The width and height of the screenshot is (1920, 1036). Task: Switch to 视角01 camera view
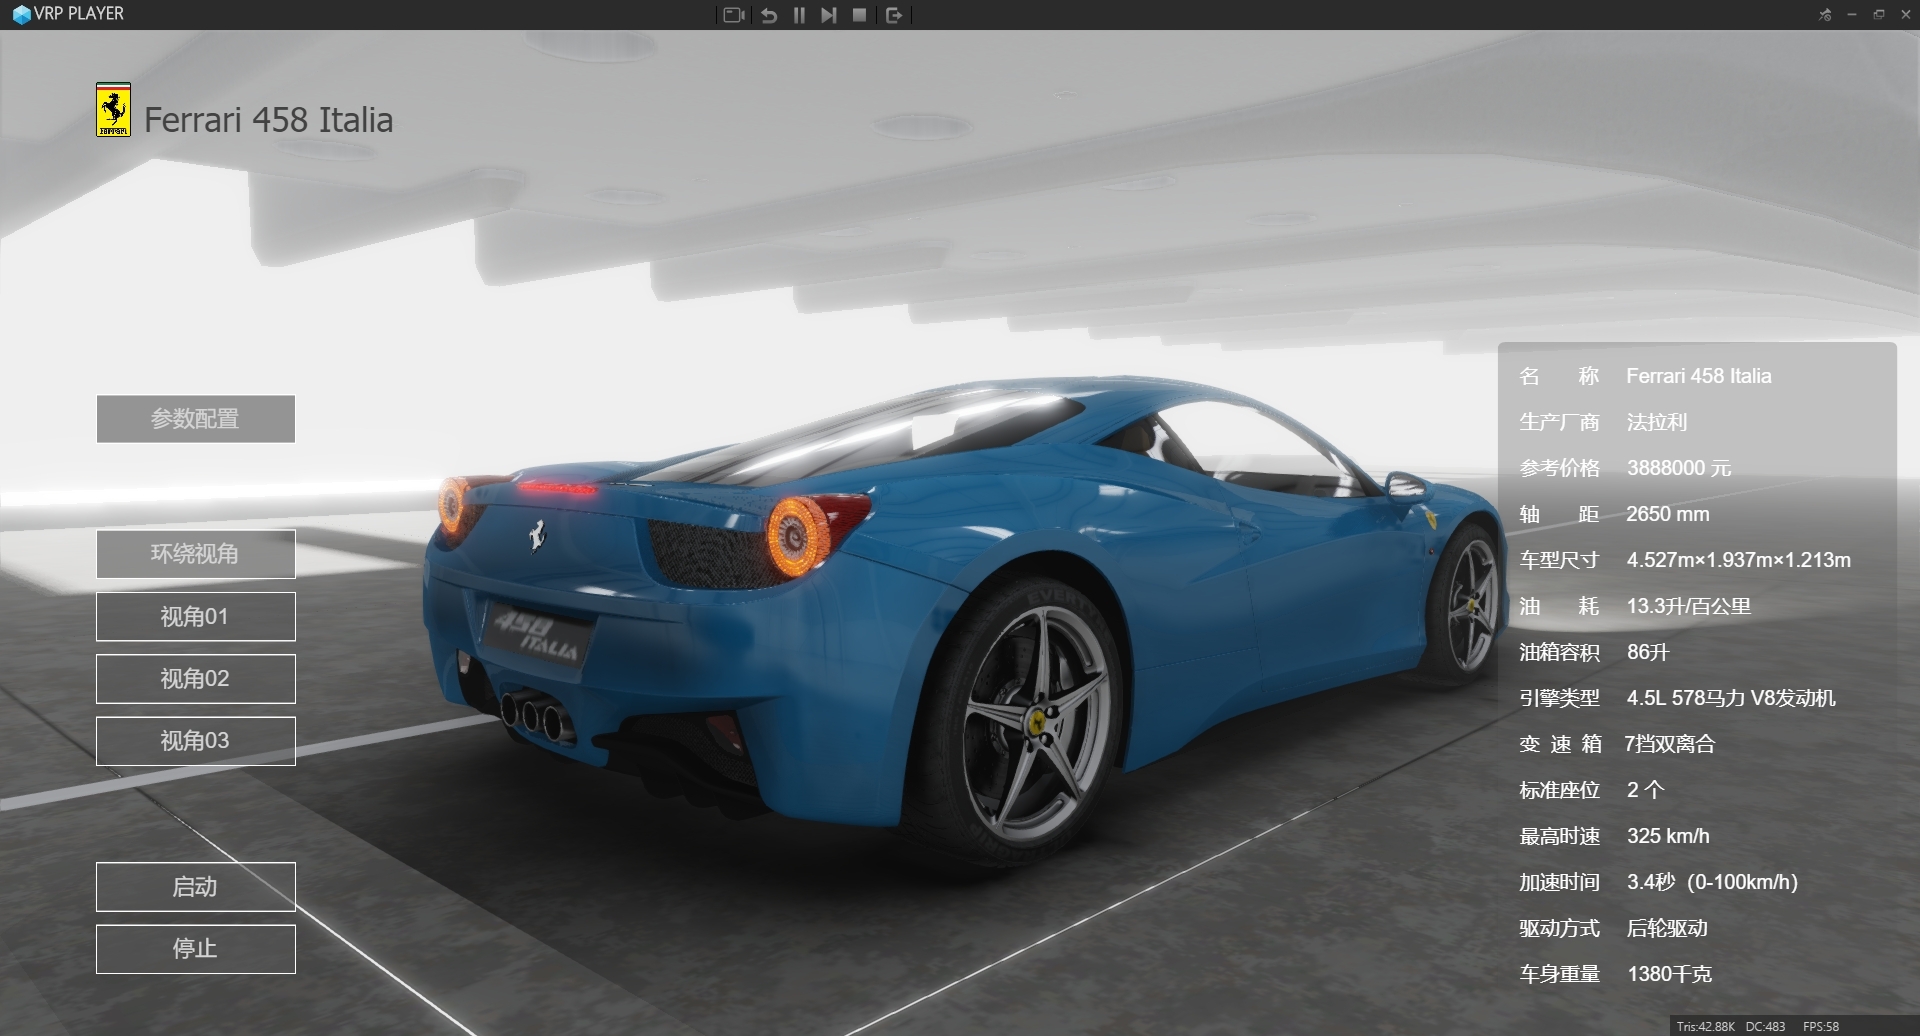pyautogui.click(x=196, y=617)
